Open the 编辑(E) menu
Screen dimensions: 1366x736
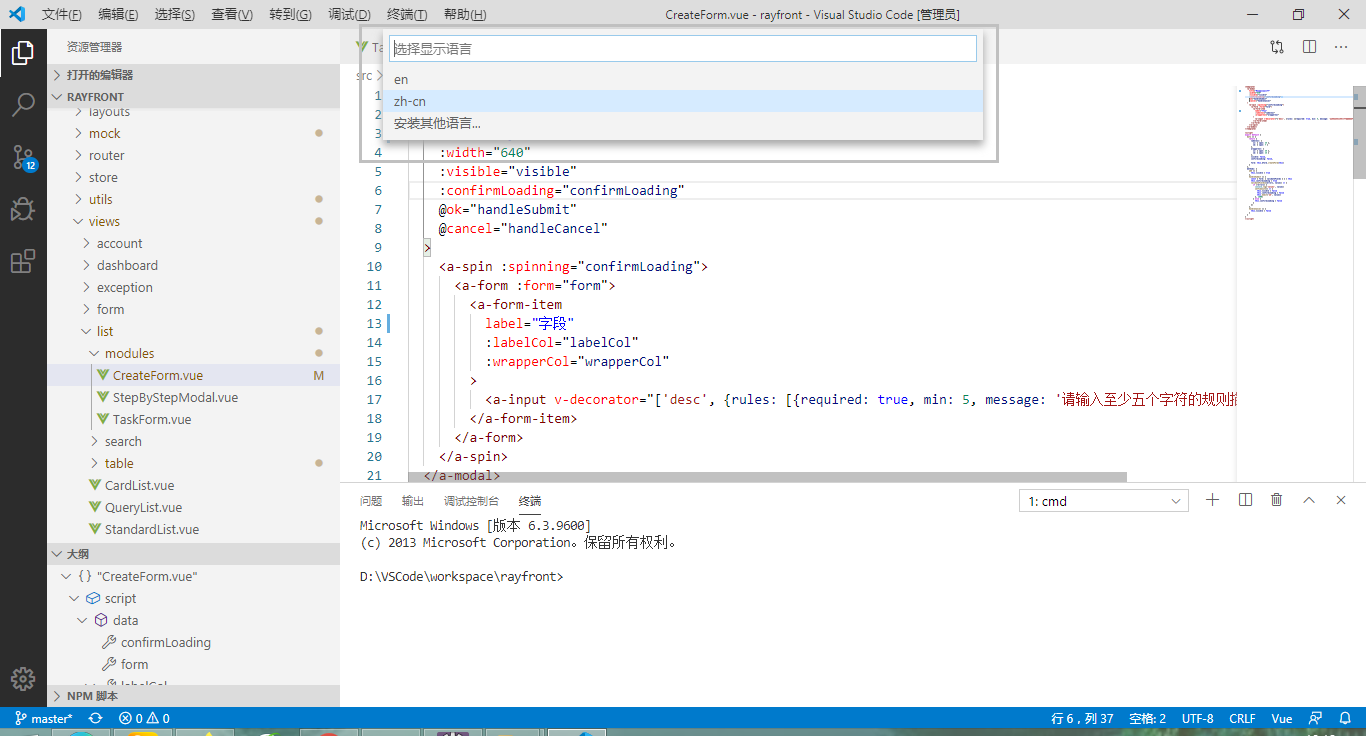click(119, 14)
